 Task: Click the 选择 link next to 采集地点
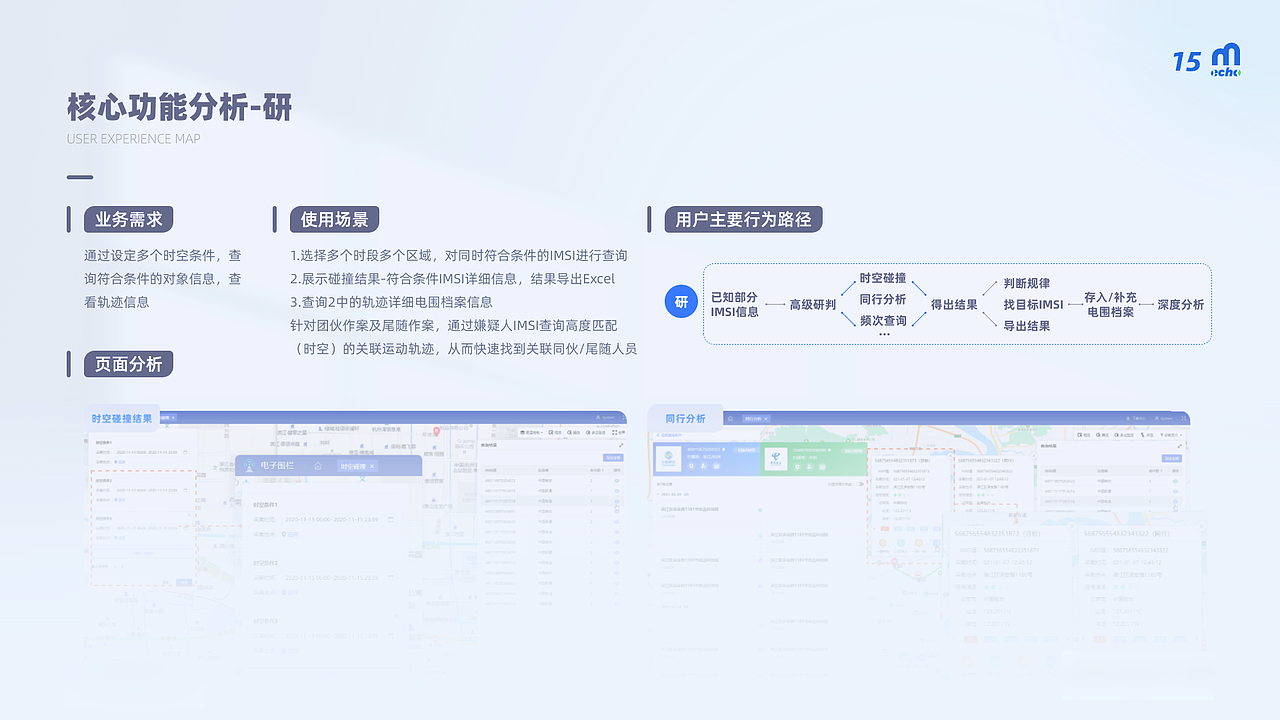click(293, 534)
